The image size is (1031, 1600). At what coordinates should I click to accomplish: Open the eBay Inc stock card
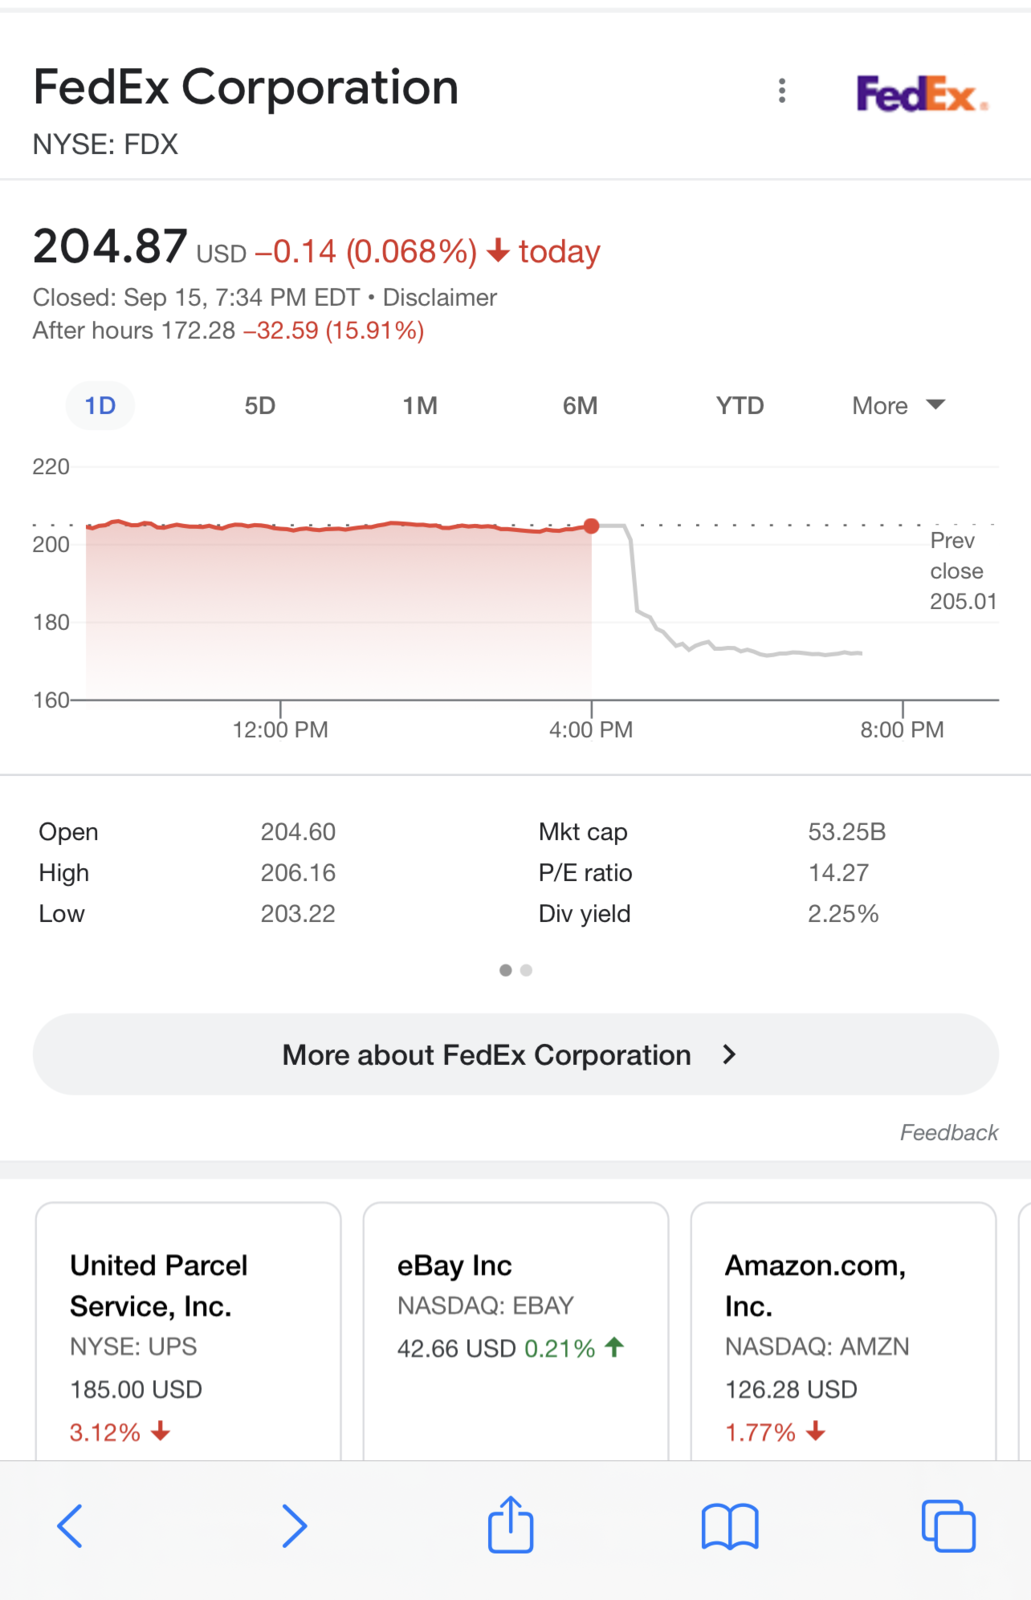[516, 1331]
